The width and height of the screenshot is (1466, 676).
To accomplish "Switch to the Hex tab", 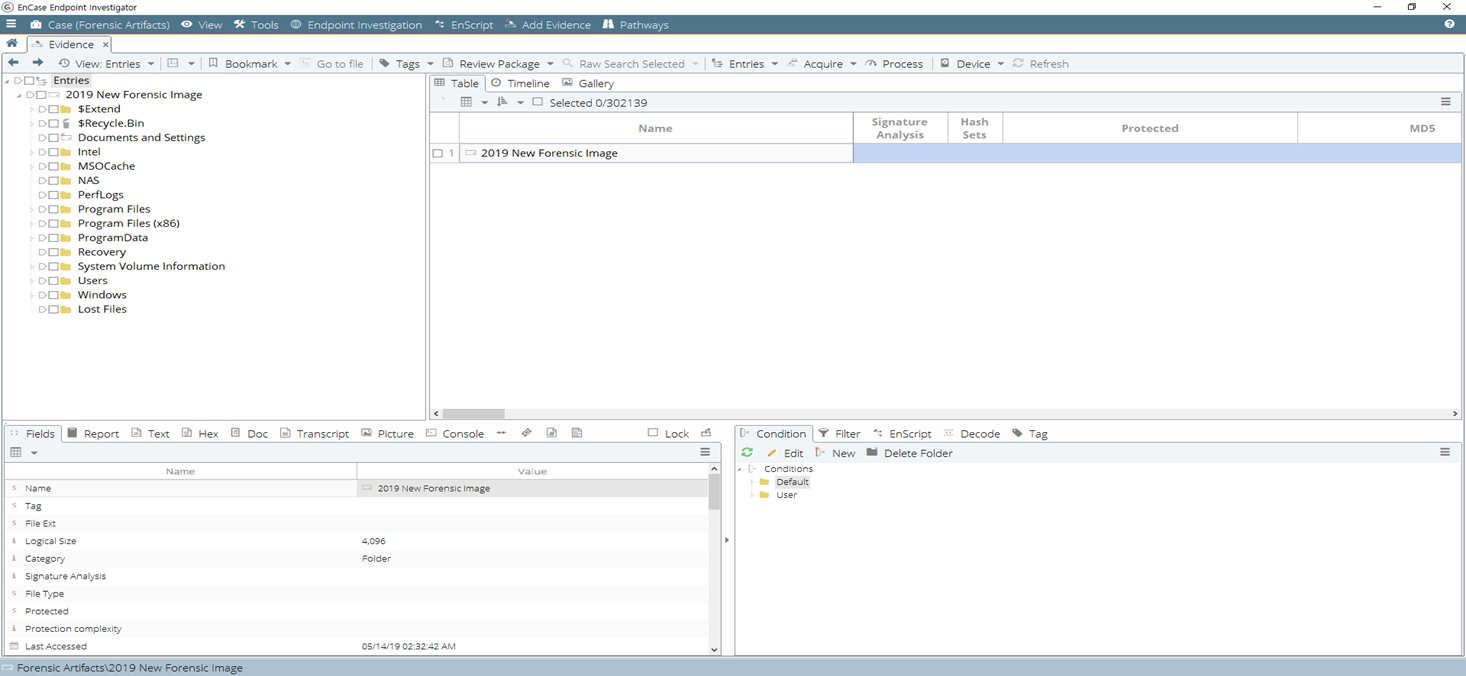I will click(200, 434).
